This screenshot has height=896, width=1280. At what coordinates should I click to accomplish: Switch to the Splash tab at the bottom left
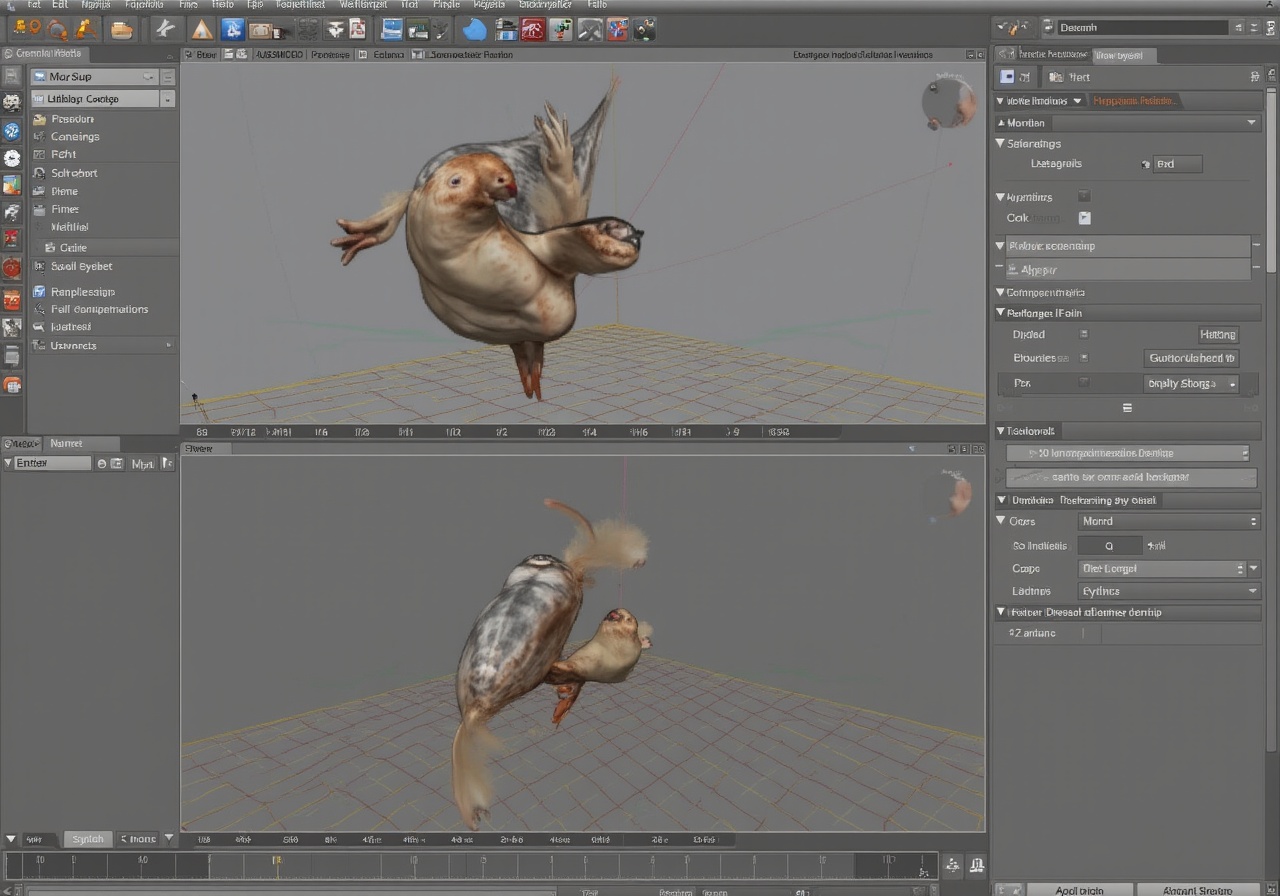click(87, 839)
